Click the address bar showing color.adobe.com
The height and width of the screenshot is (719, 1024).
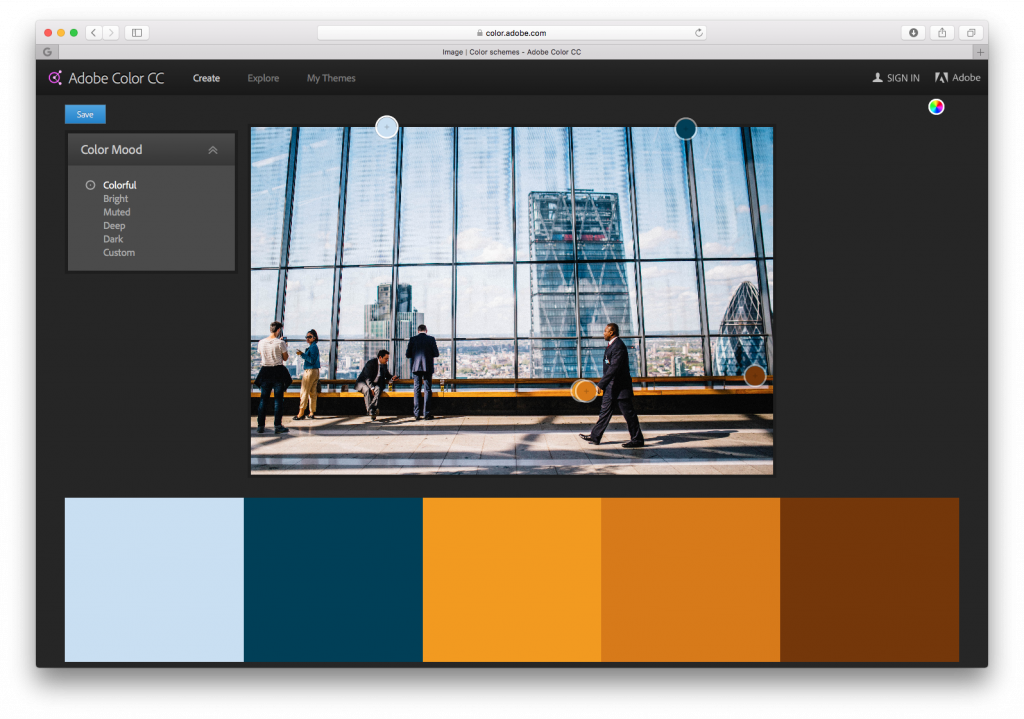[512, 31]
